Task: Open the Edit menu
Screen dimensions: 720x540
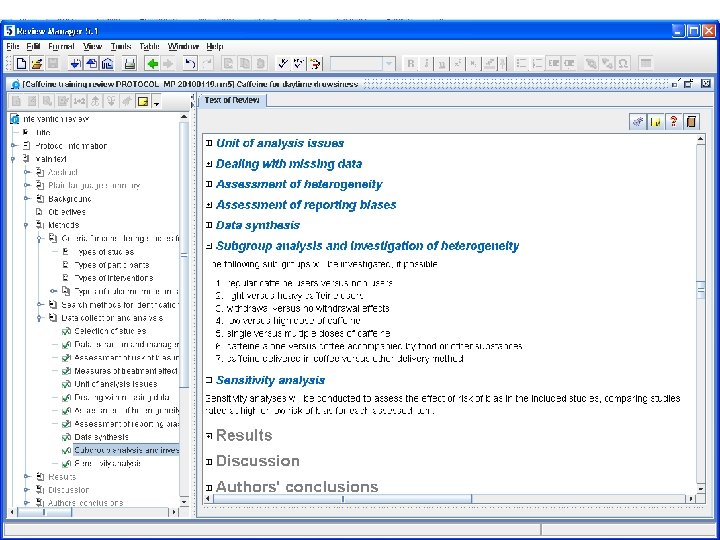Action: tap(33, 46)
